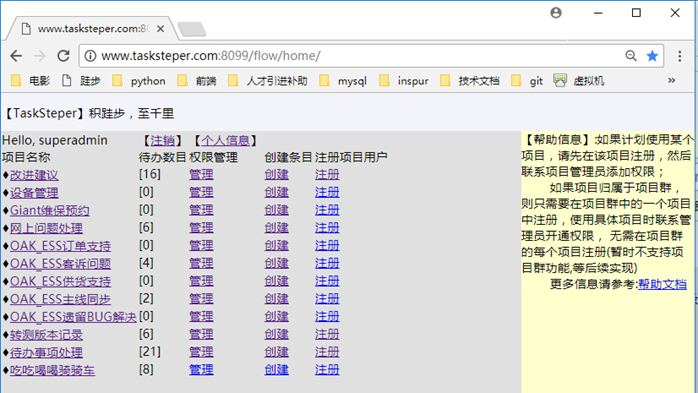Click the zoom magnifier icon in address bar

point(630,56)
